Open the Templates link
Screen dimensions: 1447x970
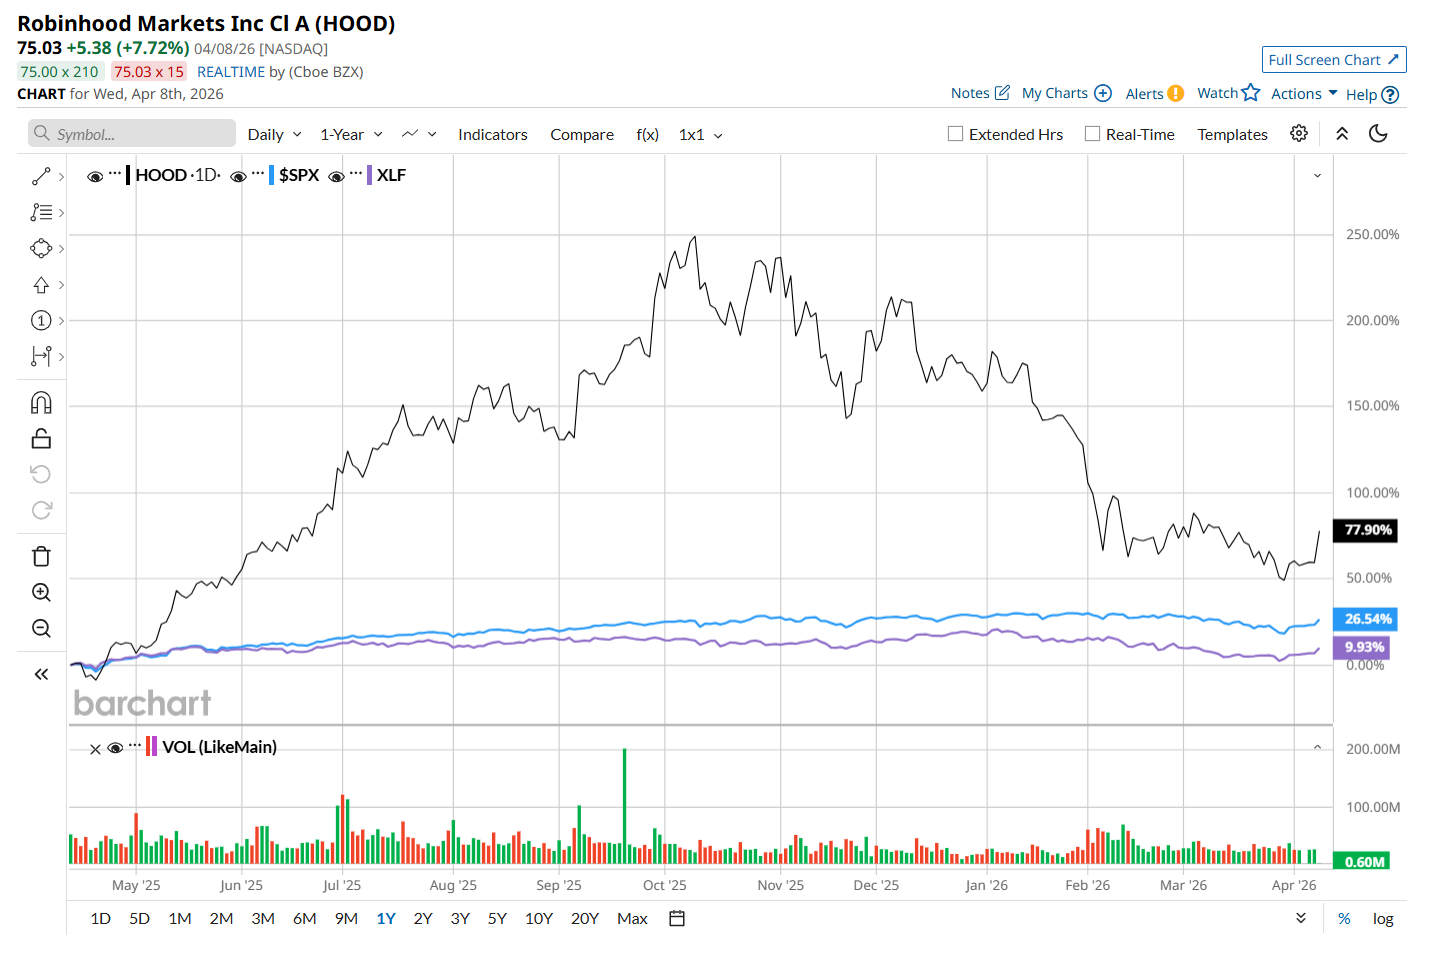[x=1232, y=135]
